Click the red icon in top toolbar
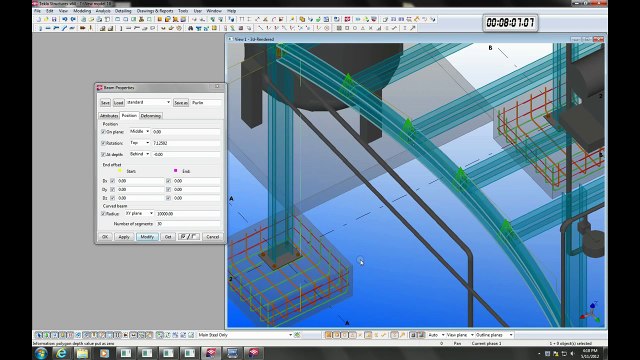This screenshot has height=360, width=640. point(347,19)
